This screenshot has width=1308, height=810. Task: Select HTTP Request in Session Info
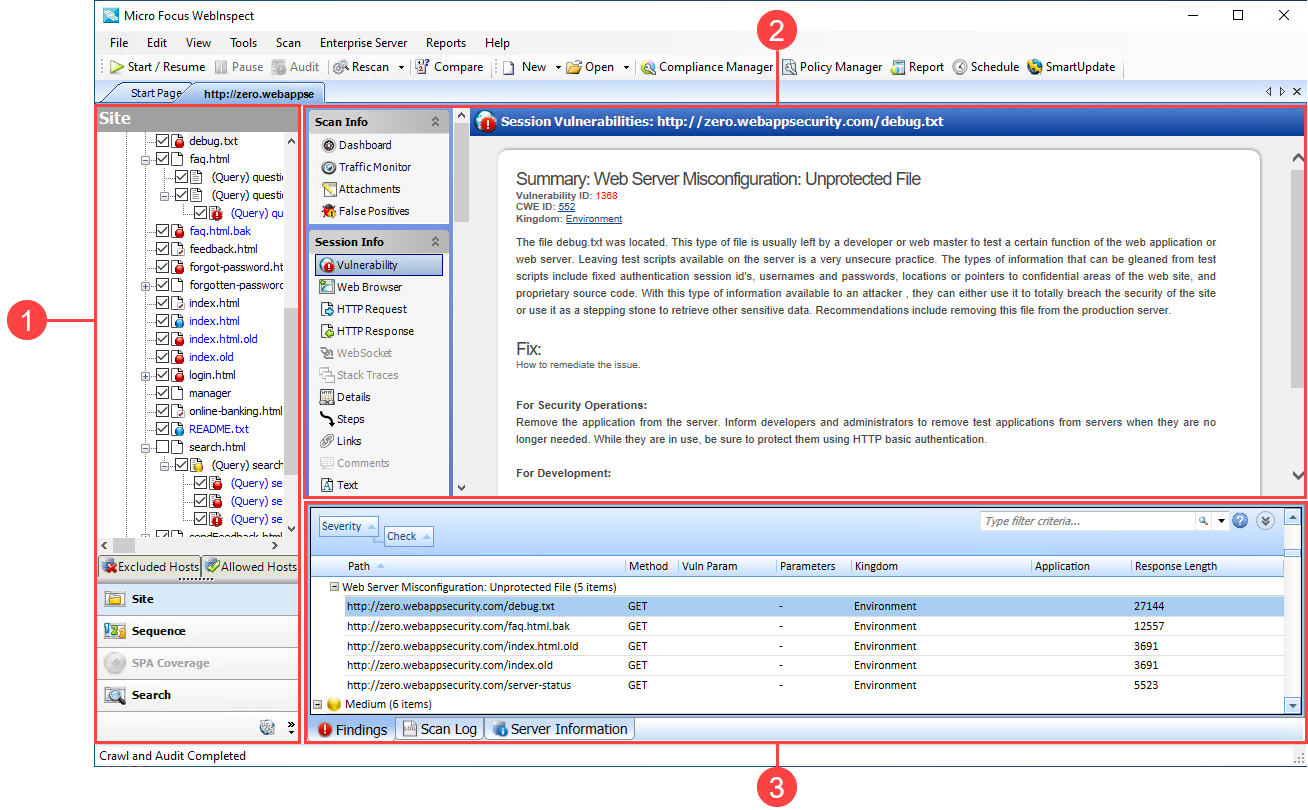pos(371,309)
